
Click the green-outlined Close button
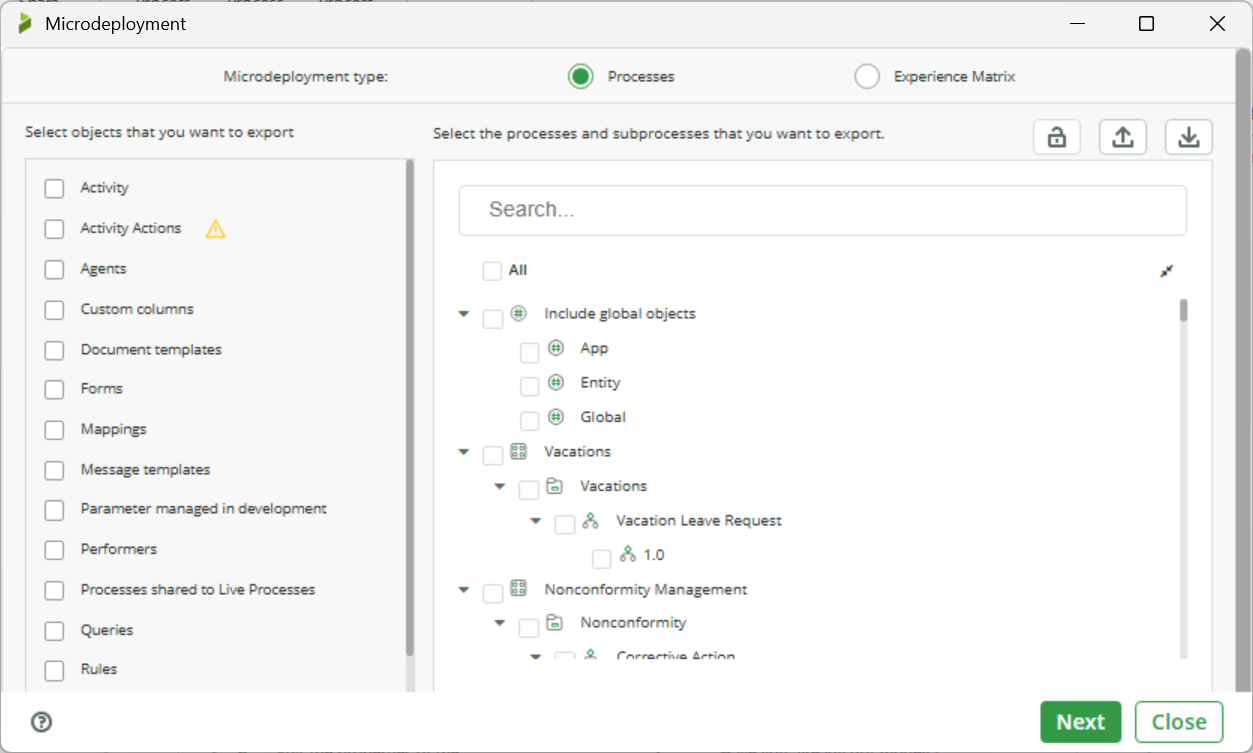pos(1179,722)
